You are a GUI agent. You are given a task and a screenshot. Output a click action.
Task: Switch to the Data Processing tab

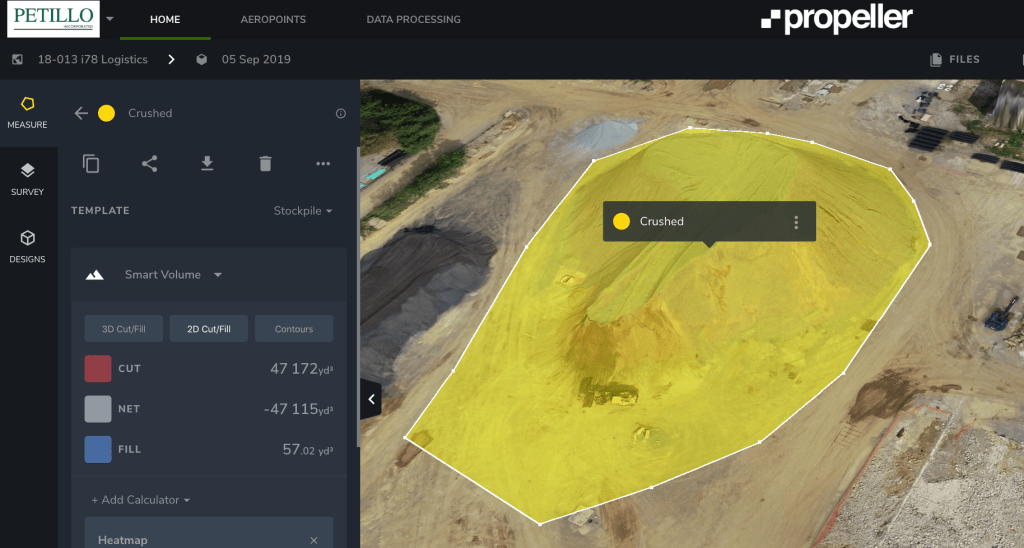[413, 19]
